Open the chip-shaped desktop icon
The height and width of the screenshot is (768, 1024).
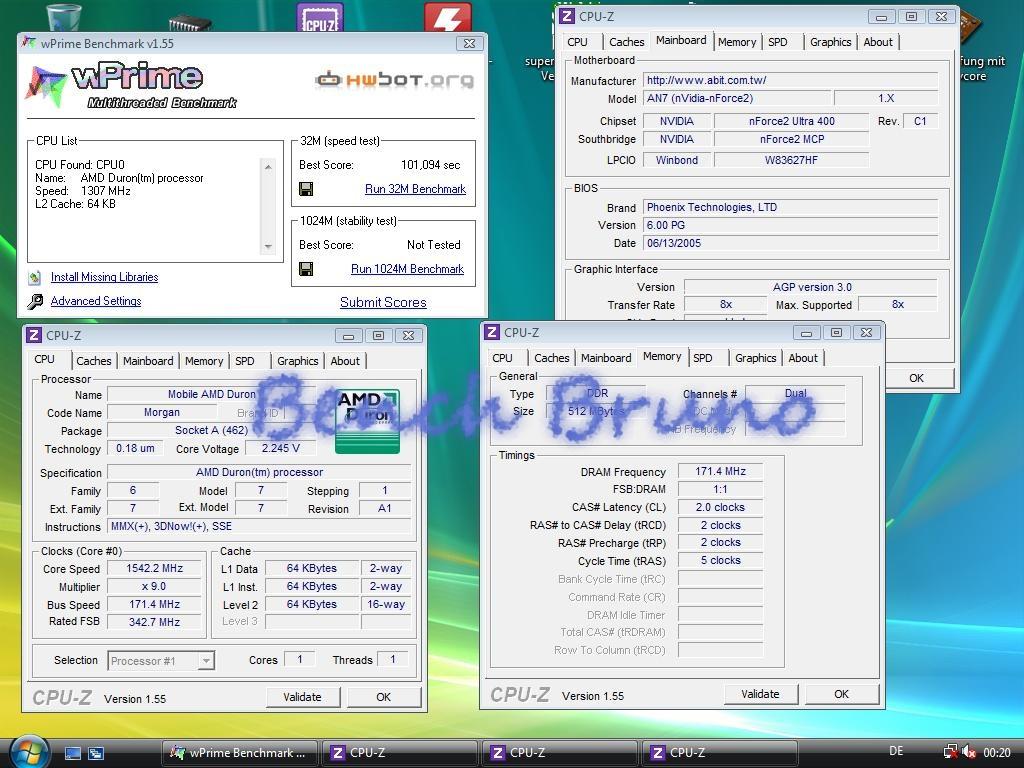tap(189, 24)
